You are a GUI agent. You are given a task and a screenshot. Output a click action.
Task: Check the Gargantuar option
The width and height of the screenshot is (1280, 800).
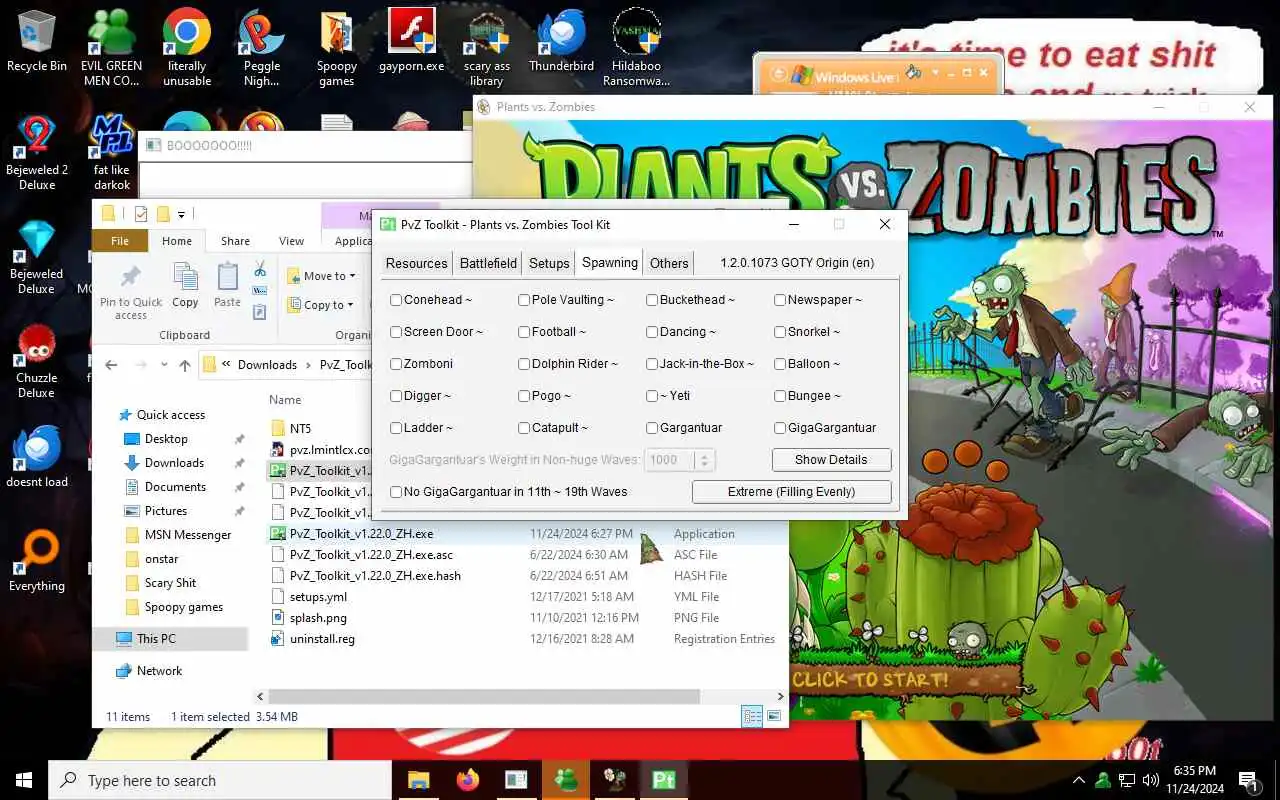[x=652, y=428]
